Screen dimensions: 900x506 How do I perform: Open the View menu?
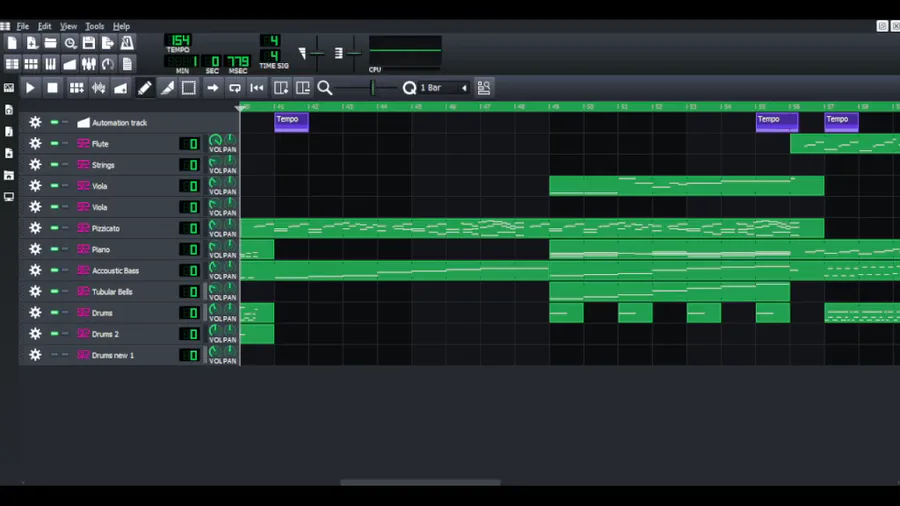click(x=68, y=26)
